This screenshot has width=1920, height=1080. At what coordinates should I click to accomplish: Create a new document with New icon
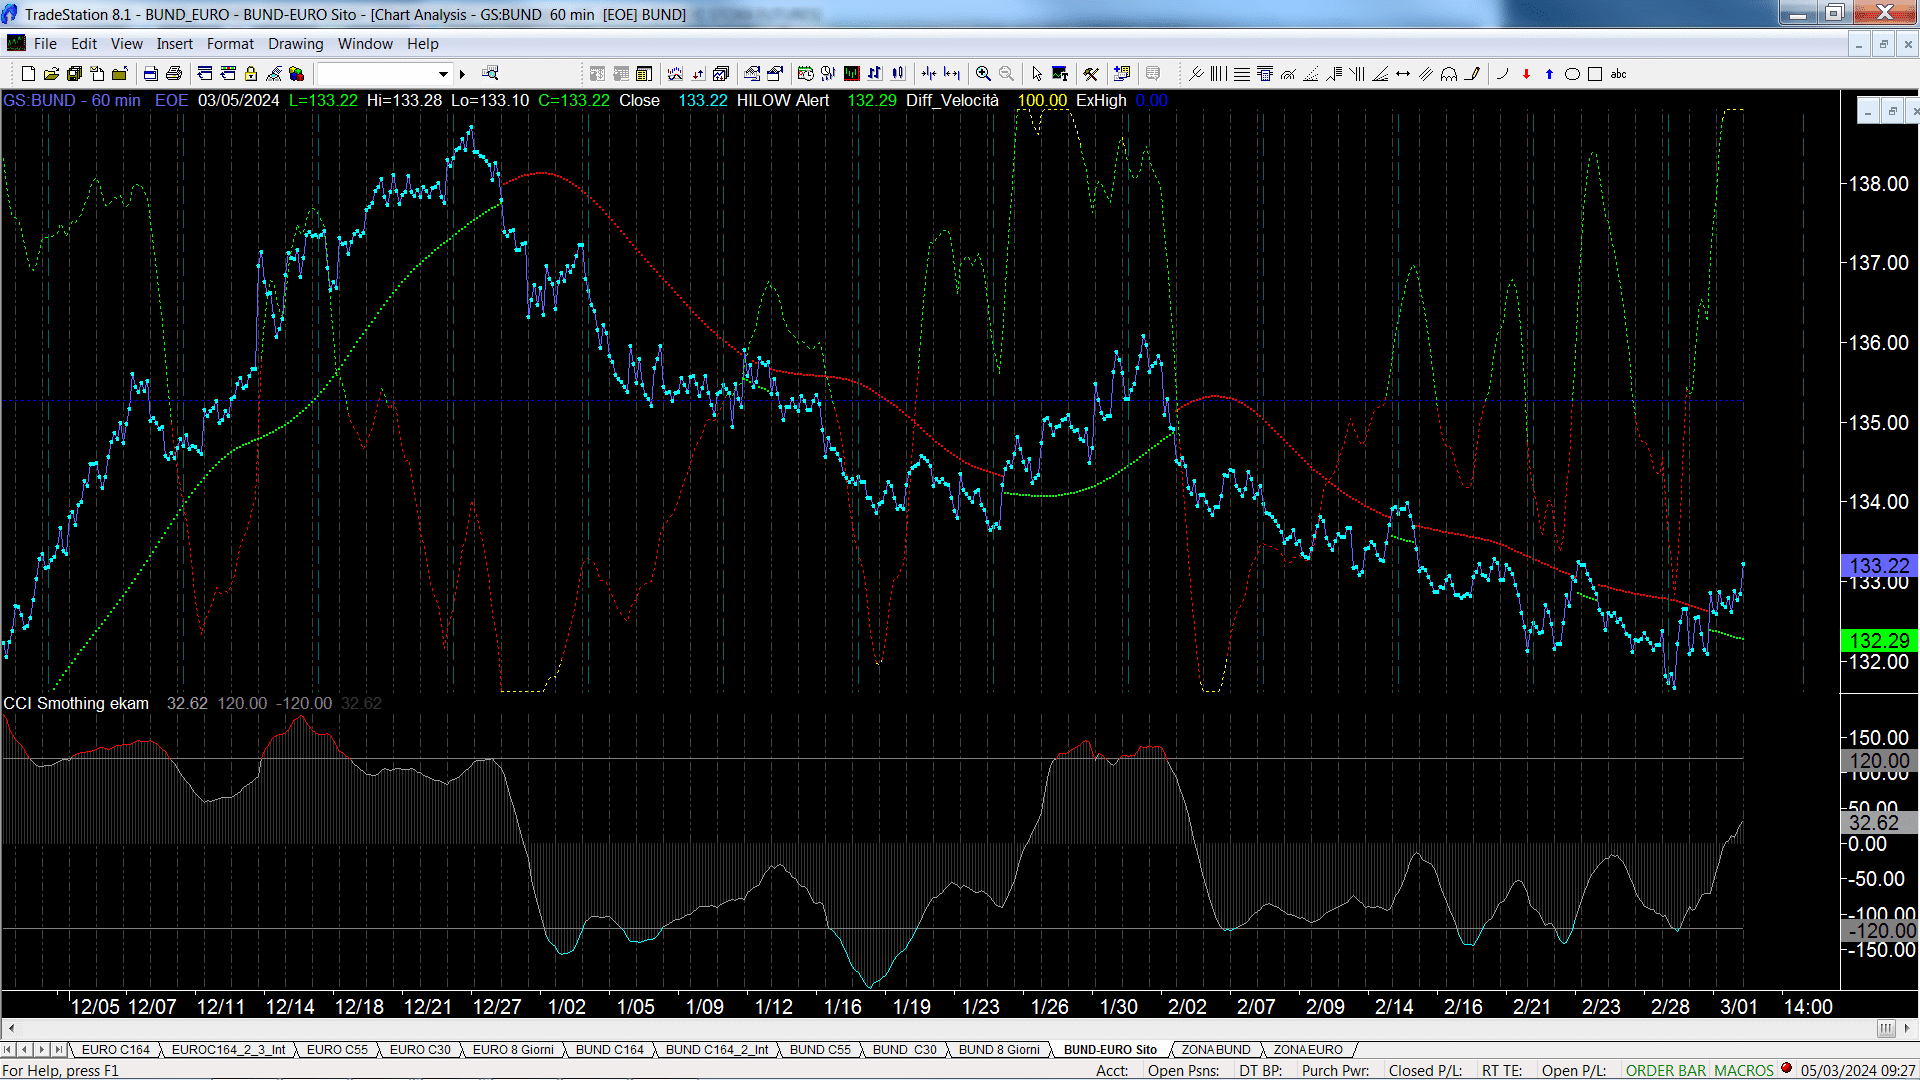click(x=28, y=73)
